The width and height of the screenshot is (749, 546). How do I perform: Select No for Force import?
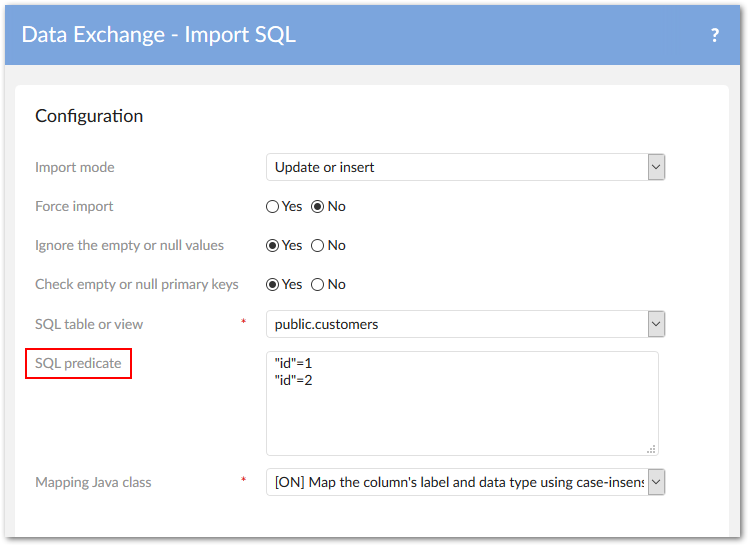click(x=318, y=207)
